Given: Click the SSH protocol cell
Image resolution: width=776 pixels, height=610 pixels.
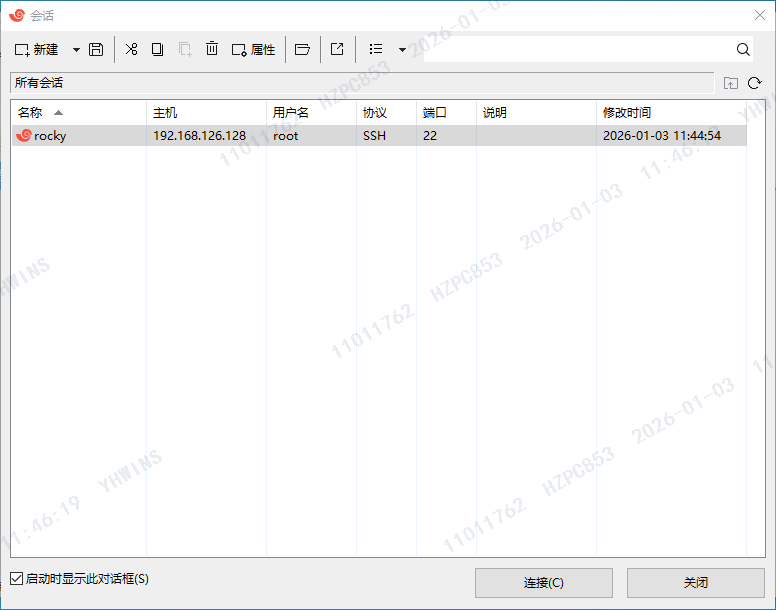Looking at the screenshot, I should (x=374, y=136).
